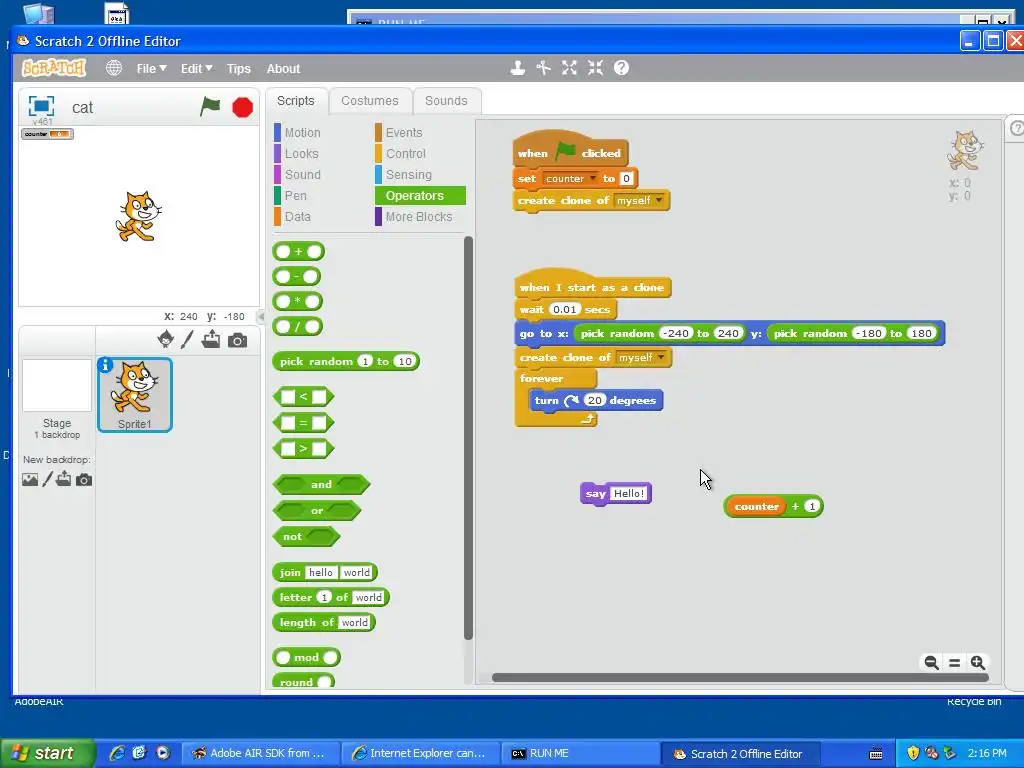Click the Scratch logo
The image size is (1024, 768).
pos(54,68)
